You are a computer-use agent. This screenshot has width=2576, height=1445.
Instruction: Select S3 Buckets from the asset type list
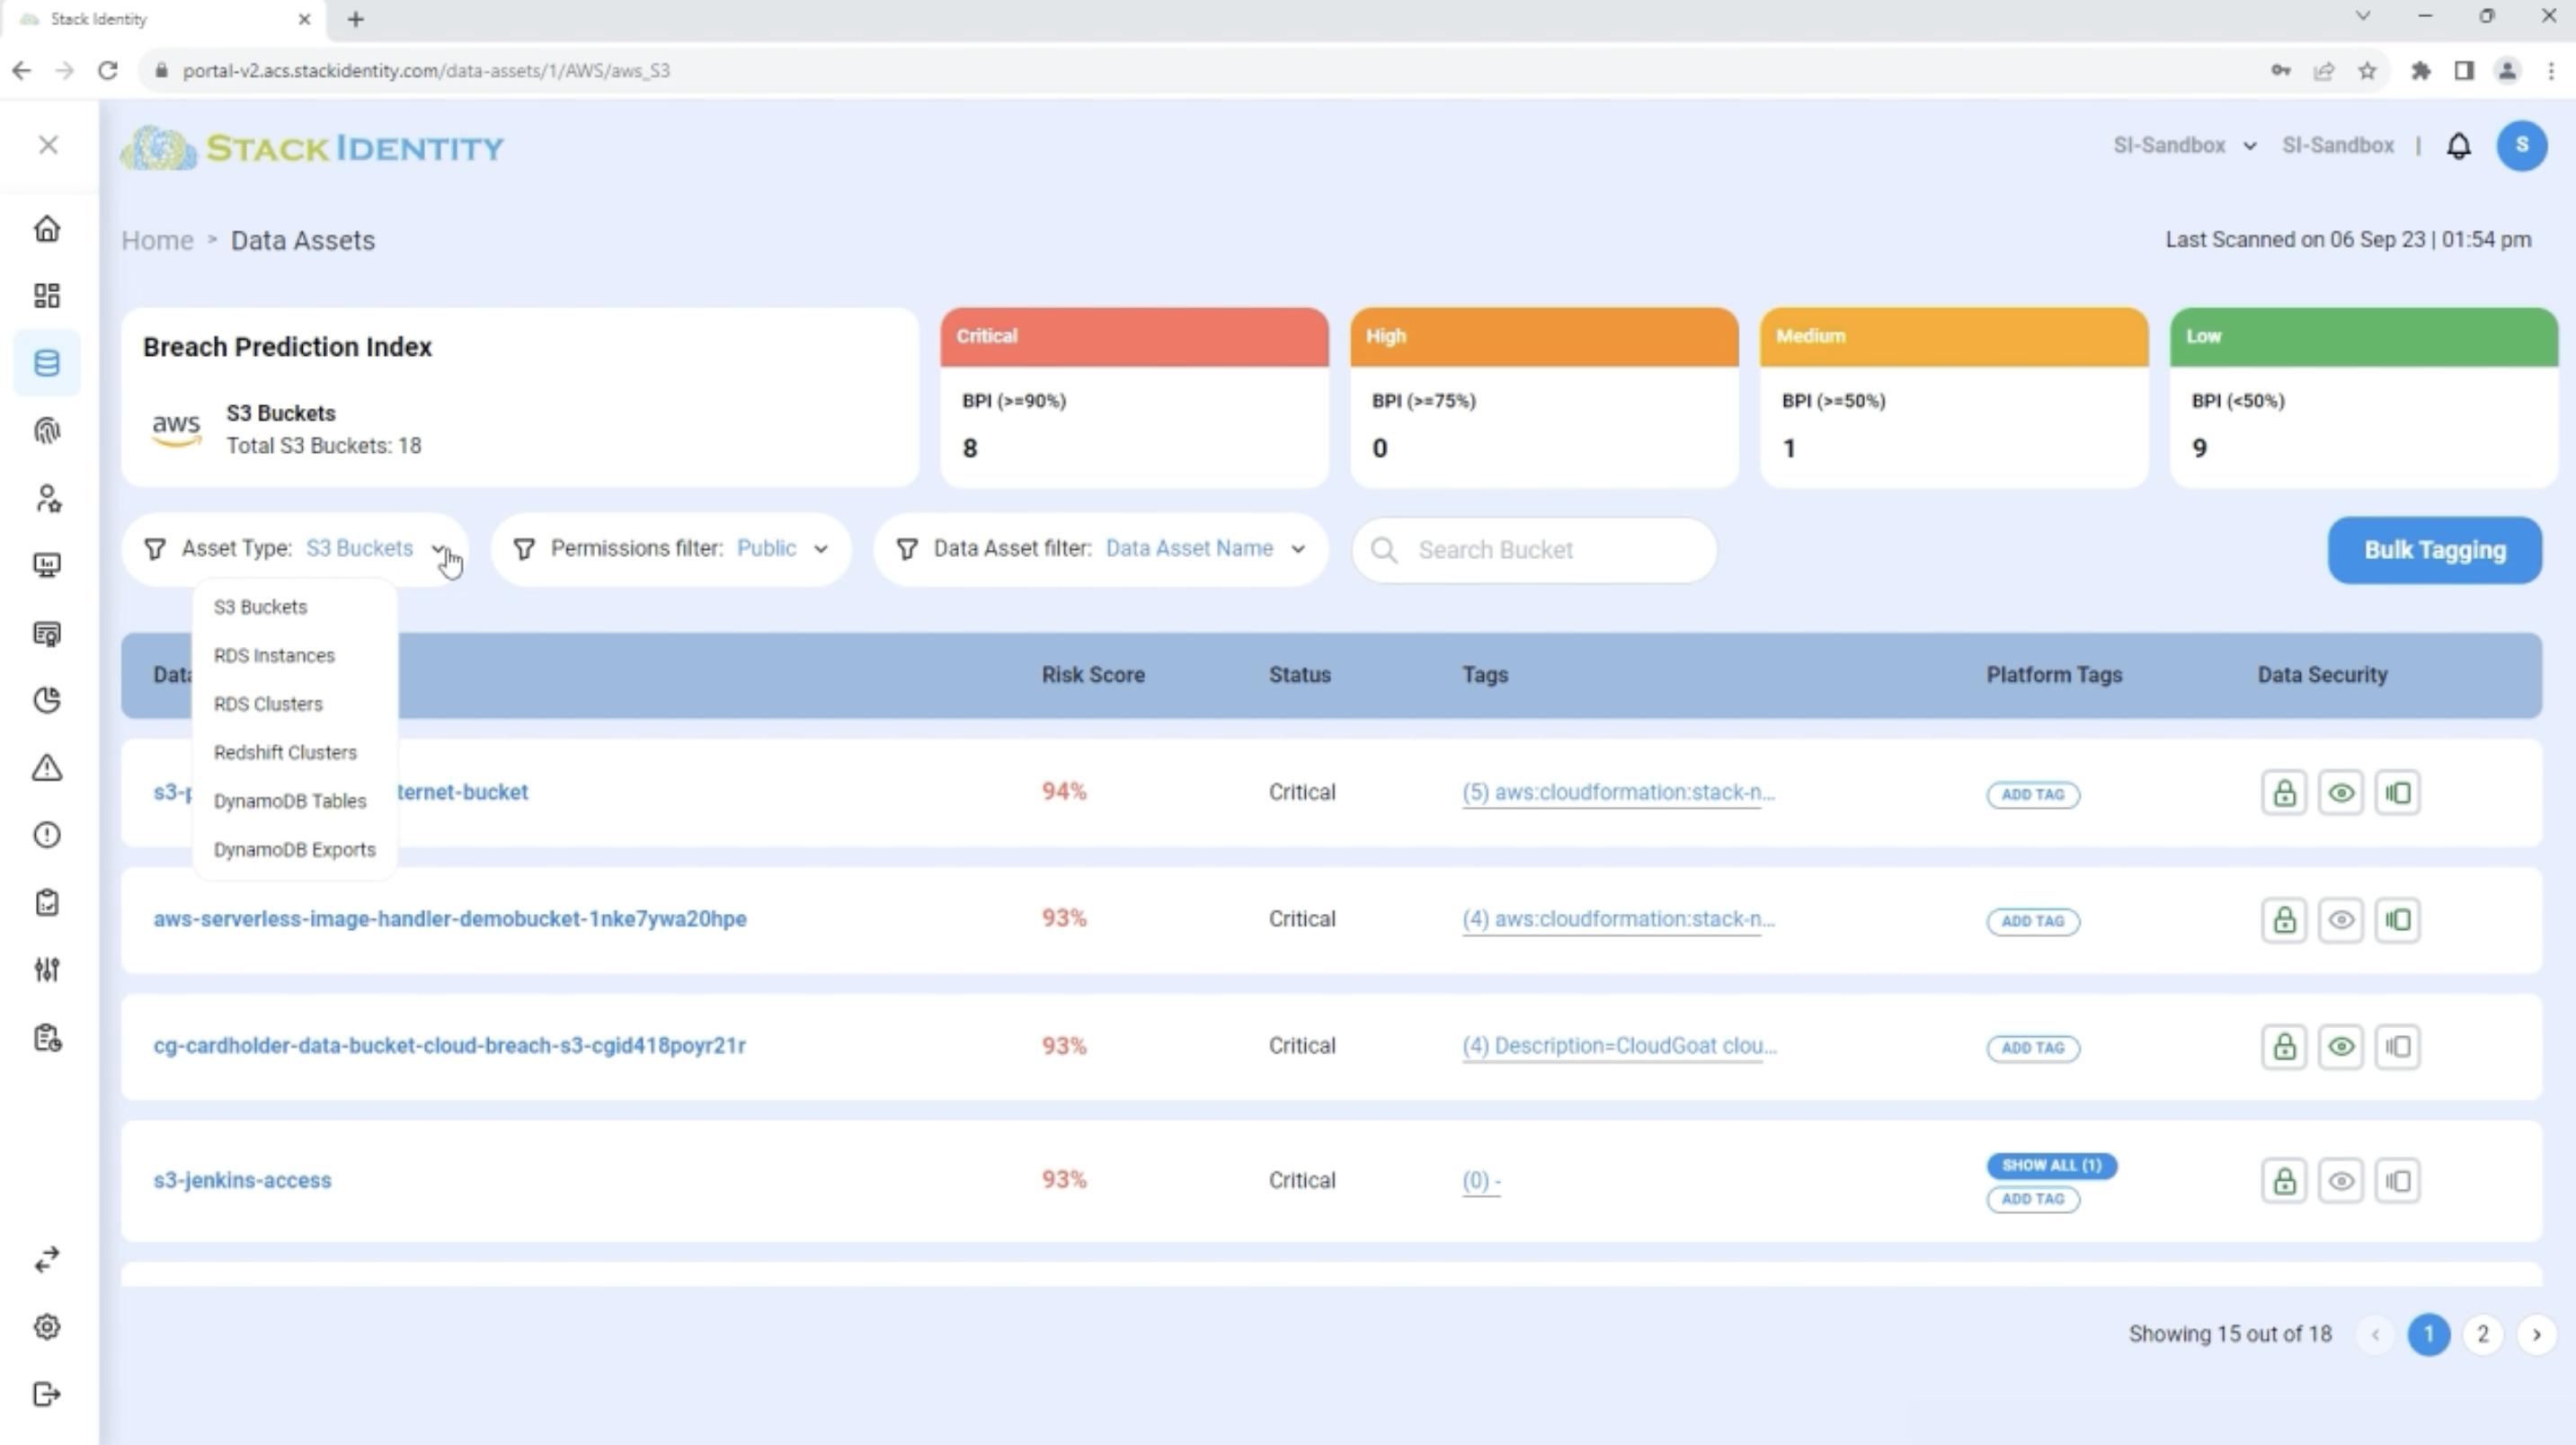coord(260,607)
